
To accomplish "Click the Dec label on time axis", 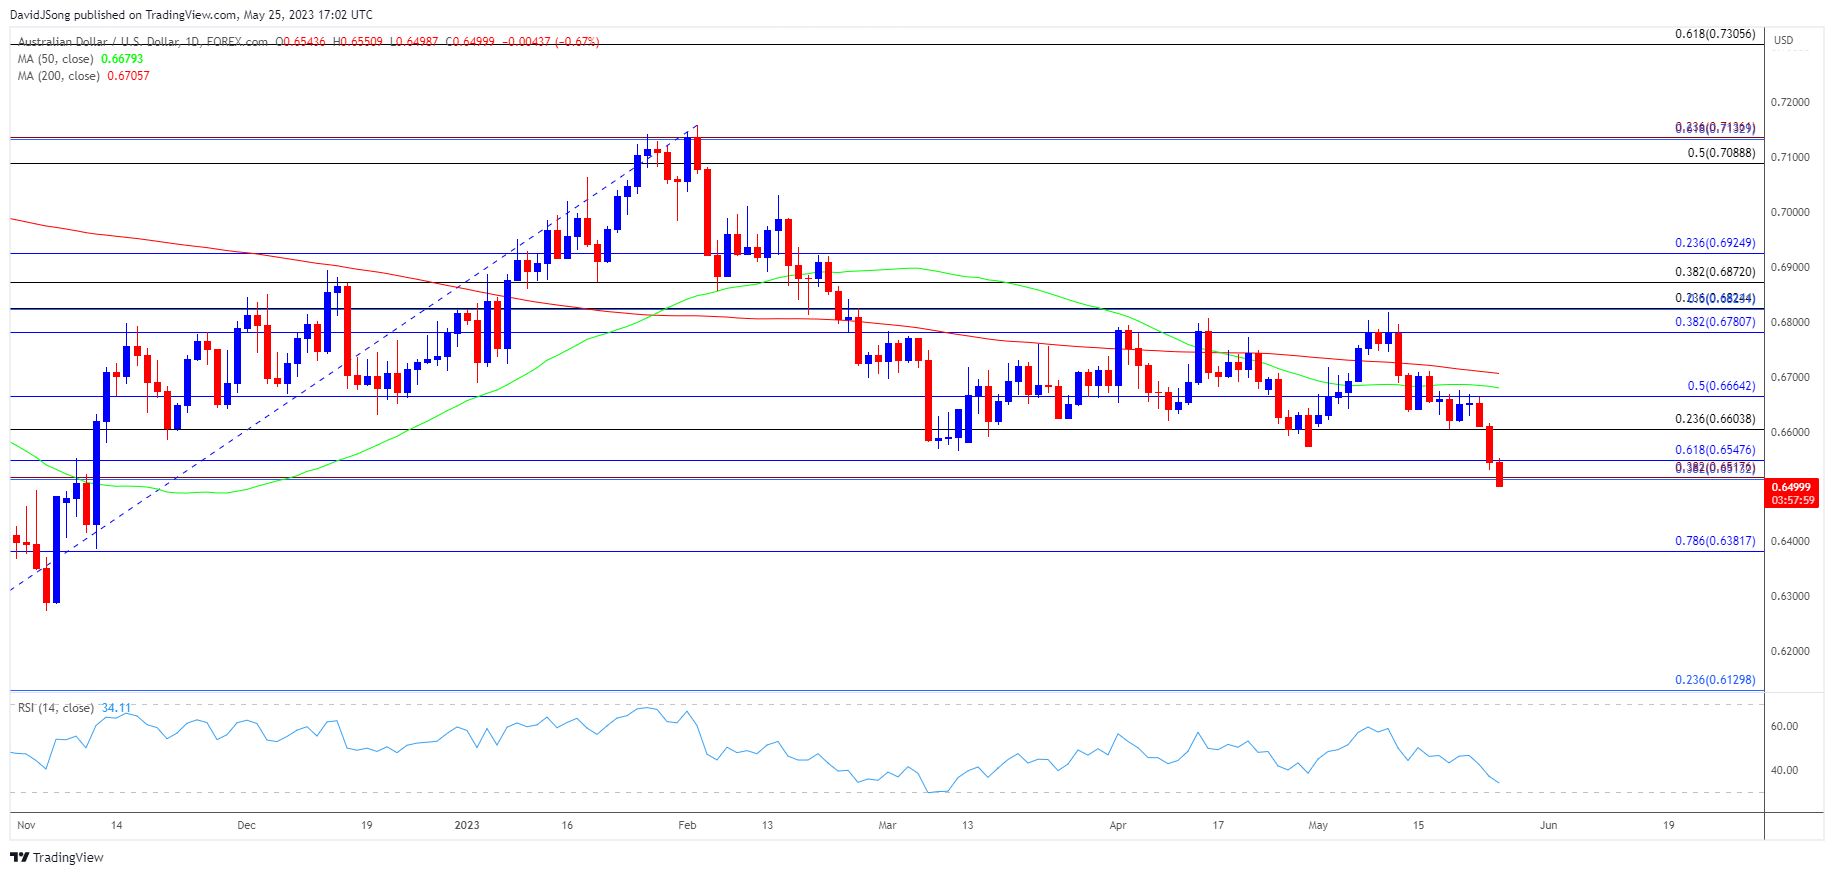I will [246, 825].
